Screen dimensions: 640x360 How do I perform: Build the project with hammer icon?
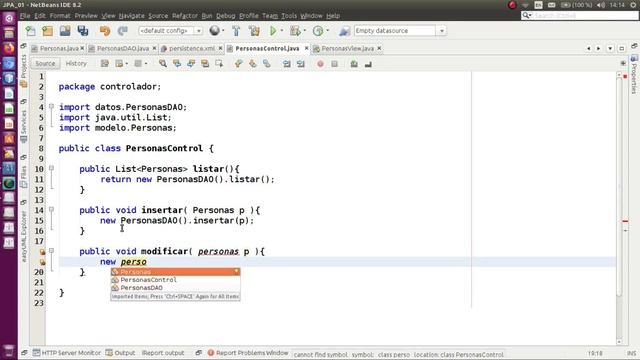coord(236,31)
